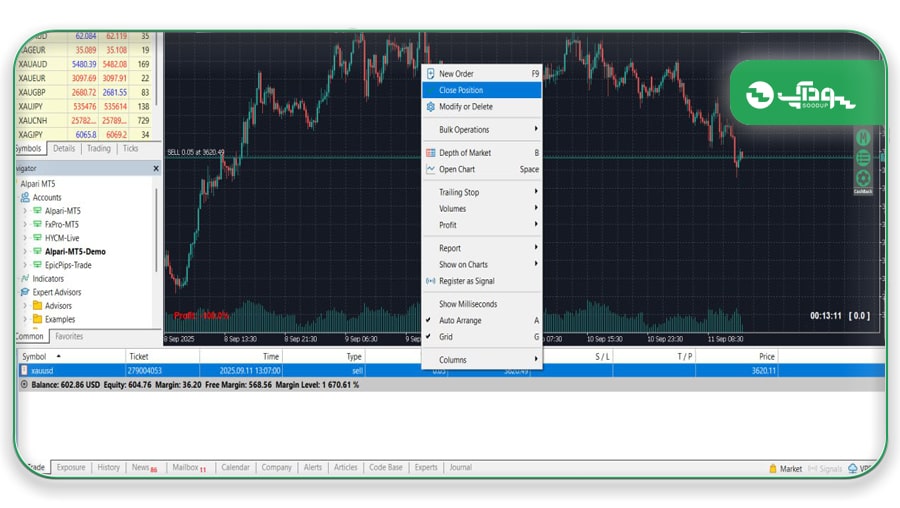The width and height of the screenshot is (900, 508).
Task: Select Open Chart menu entry
Action: 482,169
